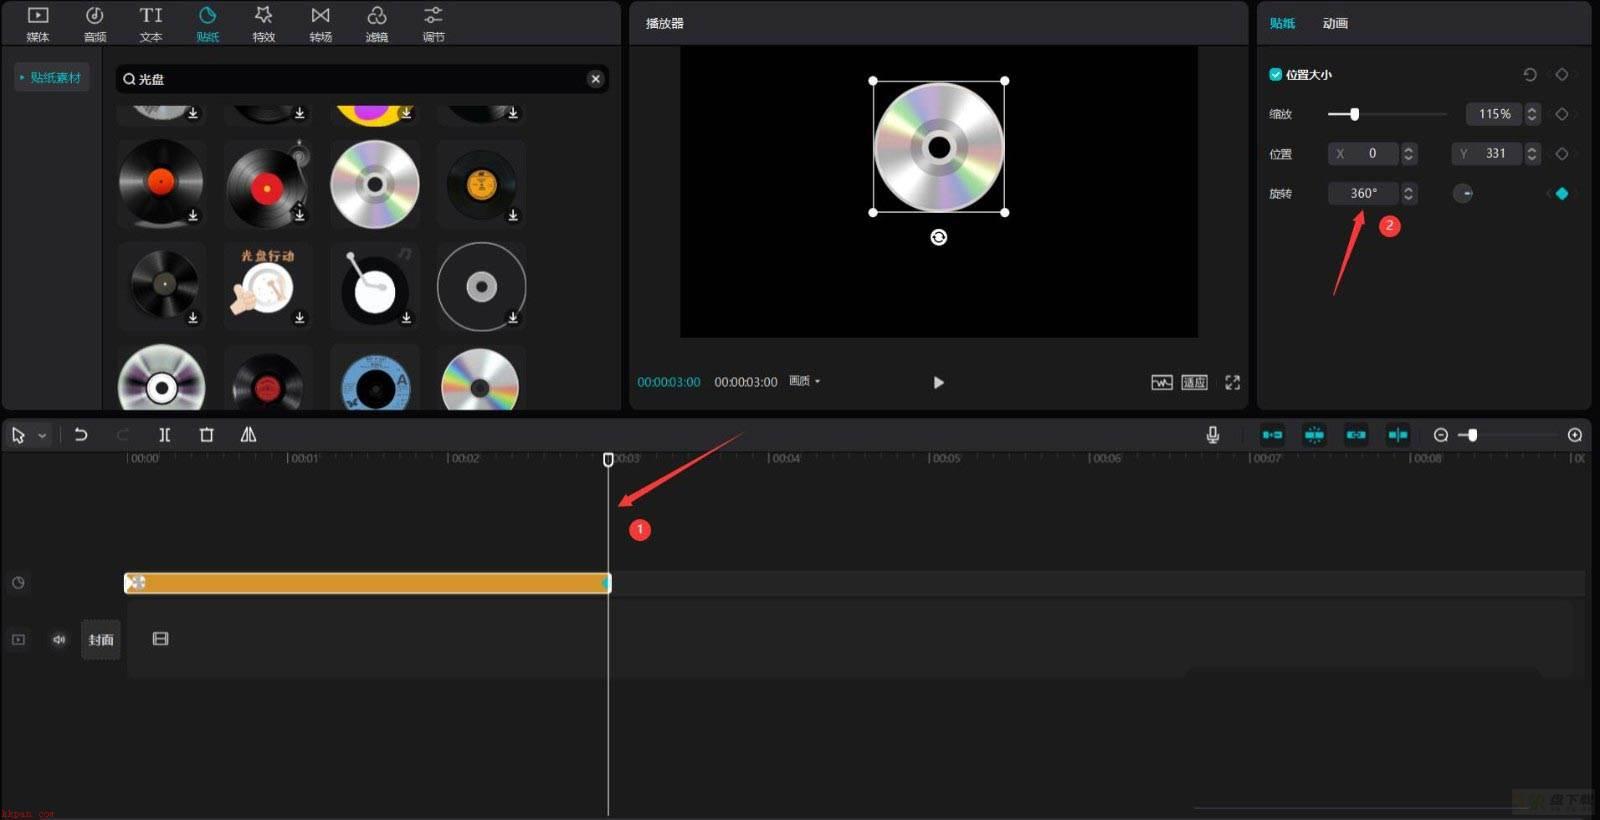The height and width of the screenshot is (820, 1600).
Task: Increase the X position with the stepper up arrow
Action: [1408, 148]
